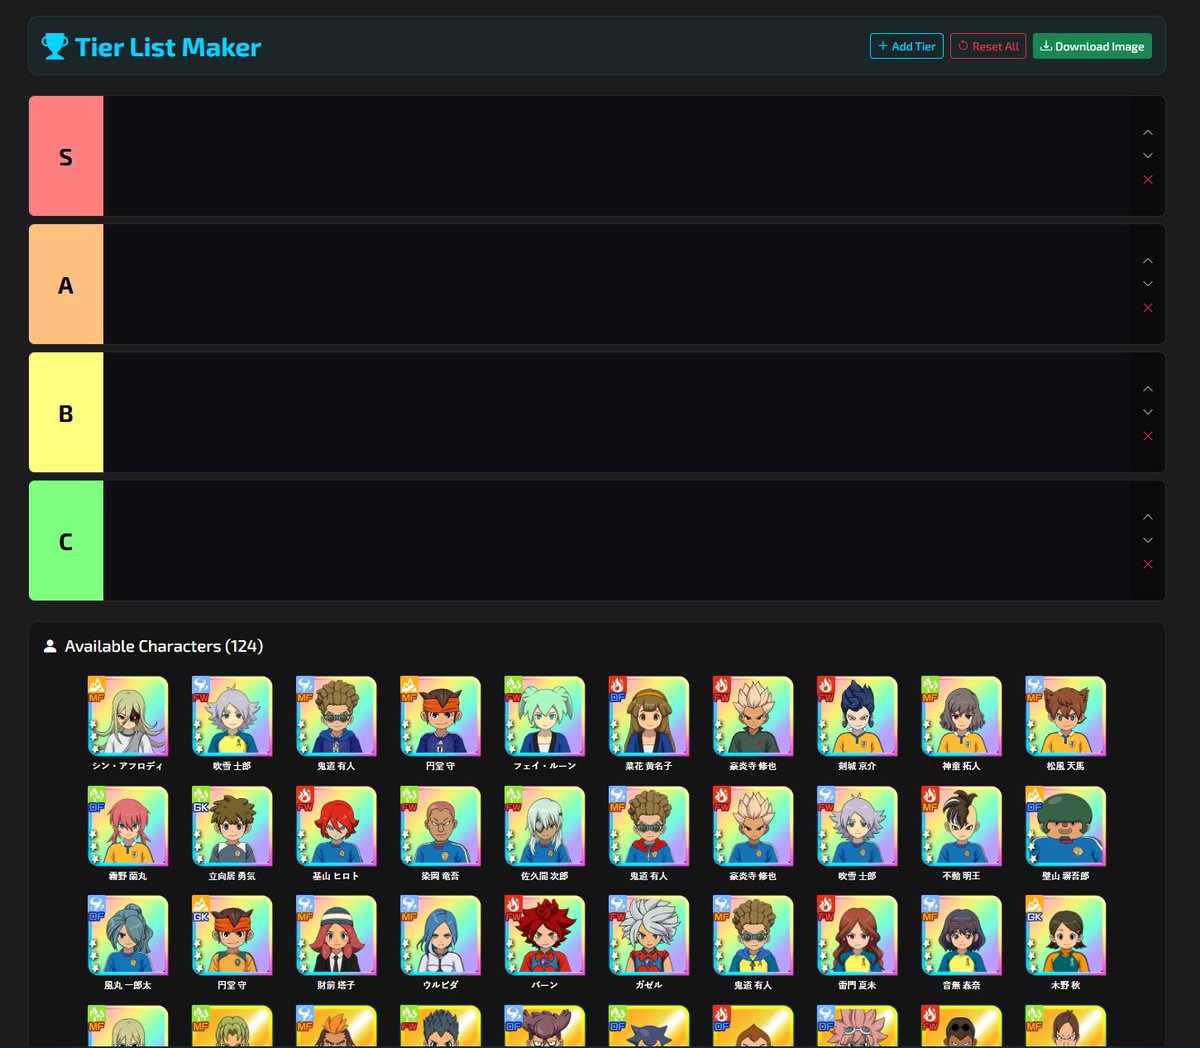Select the 風丸 一郎太 character card

pos(128,943)
